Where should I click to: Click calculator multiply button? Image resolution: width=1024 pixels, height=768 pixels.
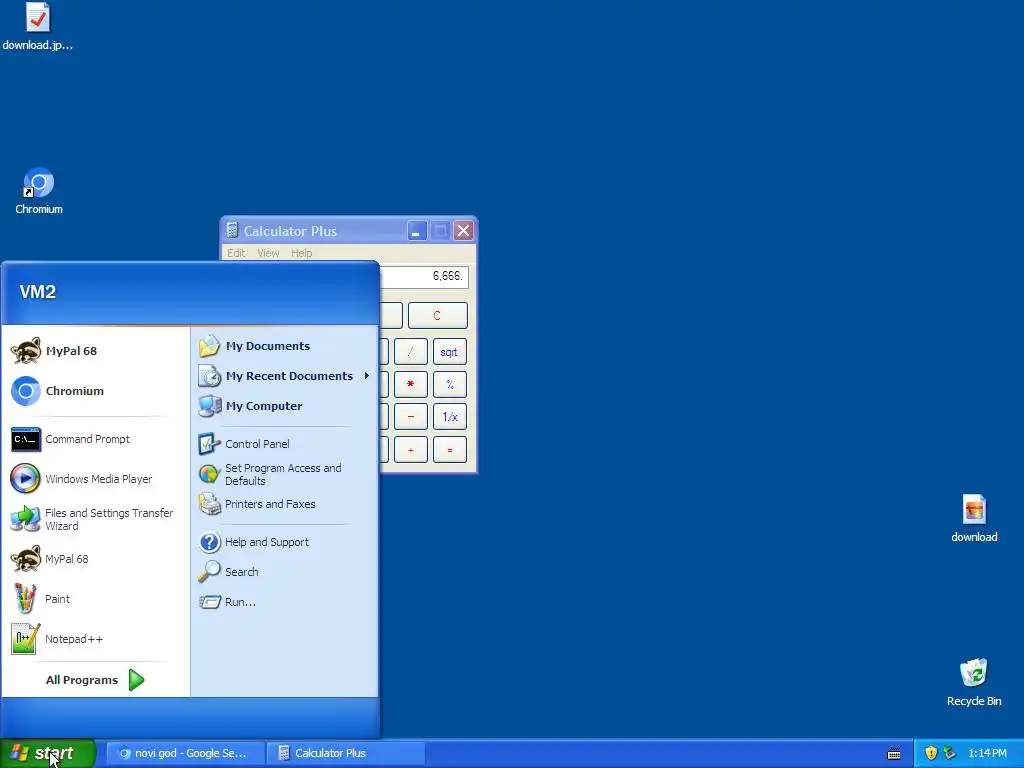pyautogui.click(x=410, y=384)
